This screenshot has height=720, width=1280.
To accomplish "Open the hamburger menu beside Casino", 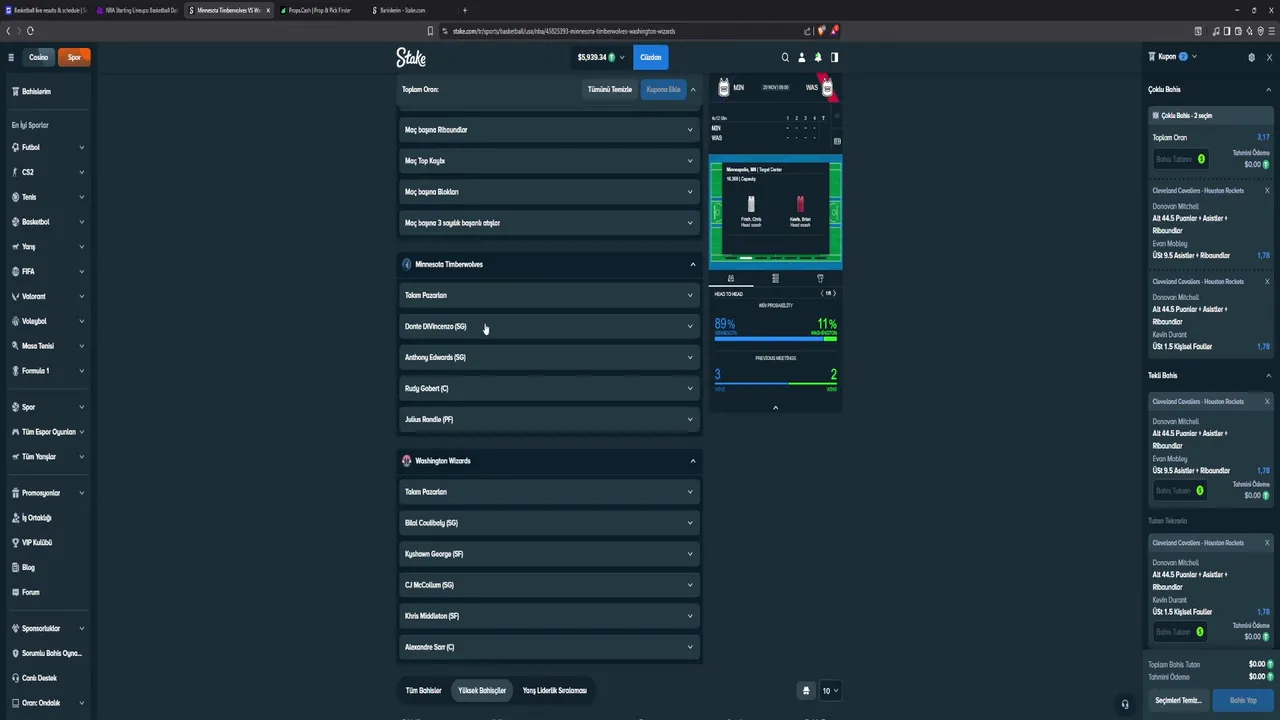I will click(x=11, y=57).
